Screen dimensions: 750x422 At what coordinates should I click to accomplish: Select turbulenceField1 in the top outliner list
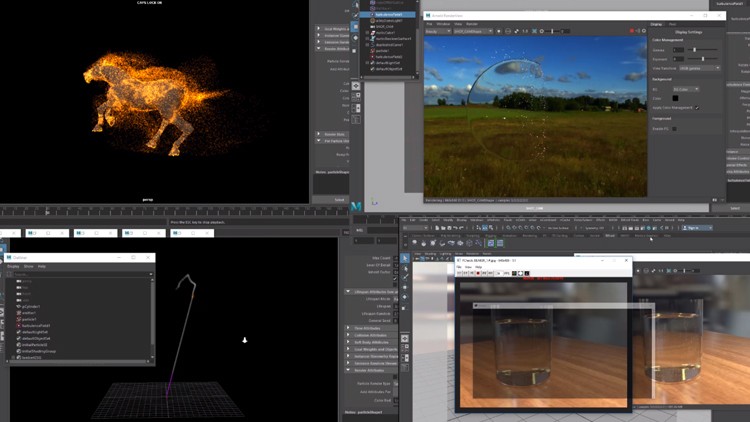[388, 15]
